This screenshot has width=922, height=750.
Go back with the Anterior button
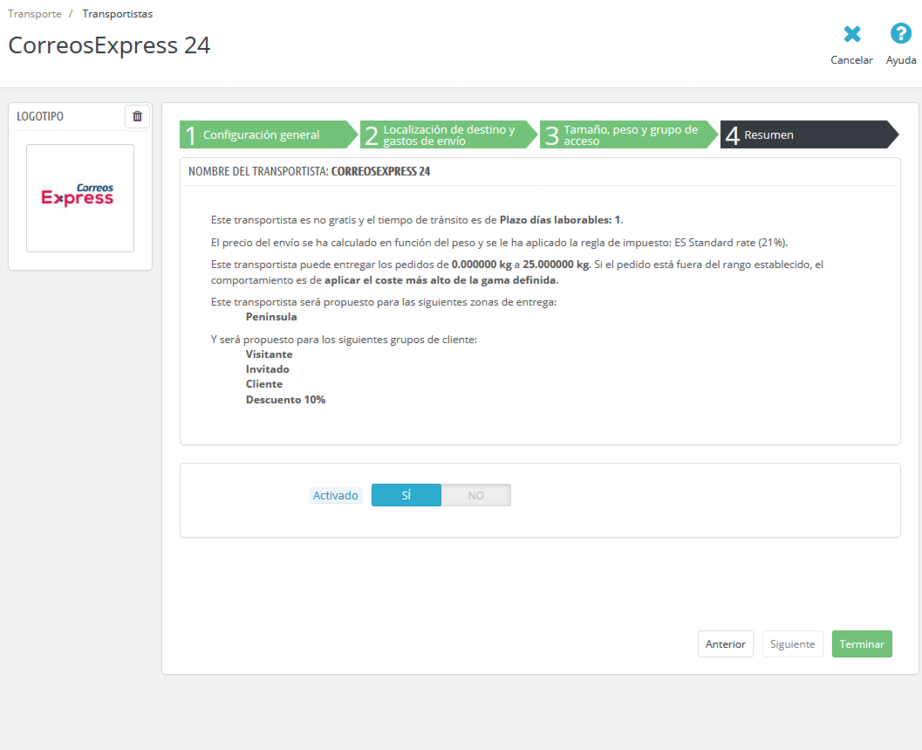[x=725, y=643]
